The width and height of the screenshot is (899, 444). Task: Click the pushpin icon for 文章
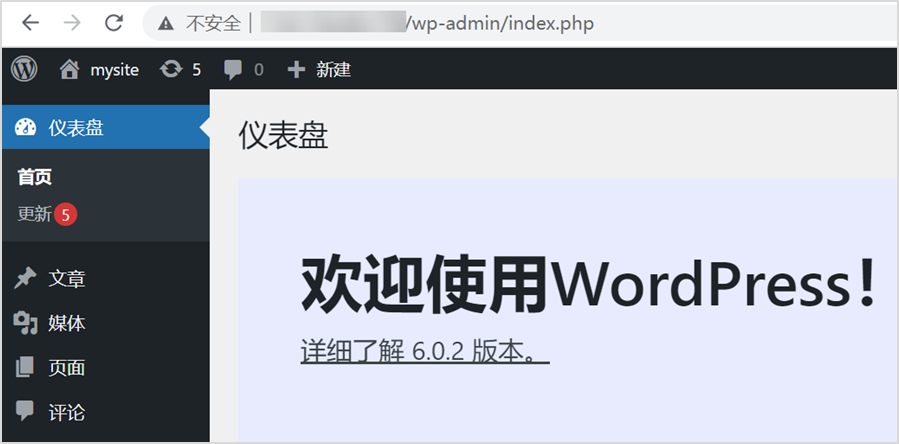(x=25, y=278)
